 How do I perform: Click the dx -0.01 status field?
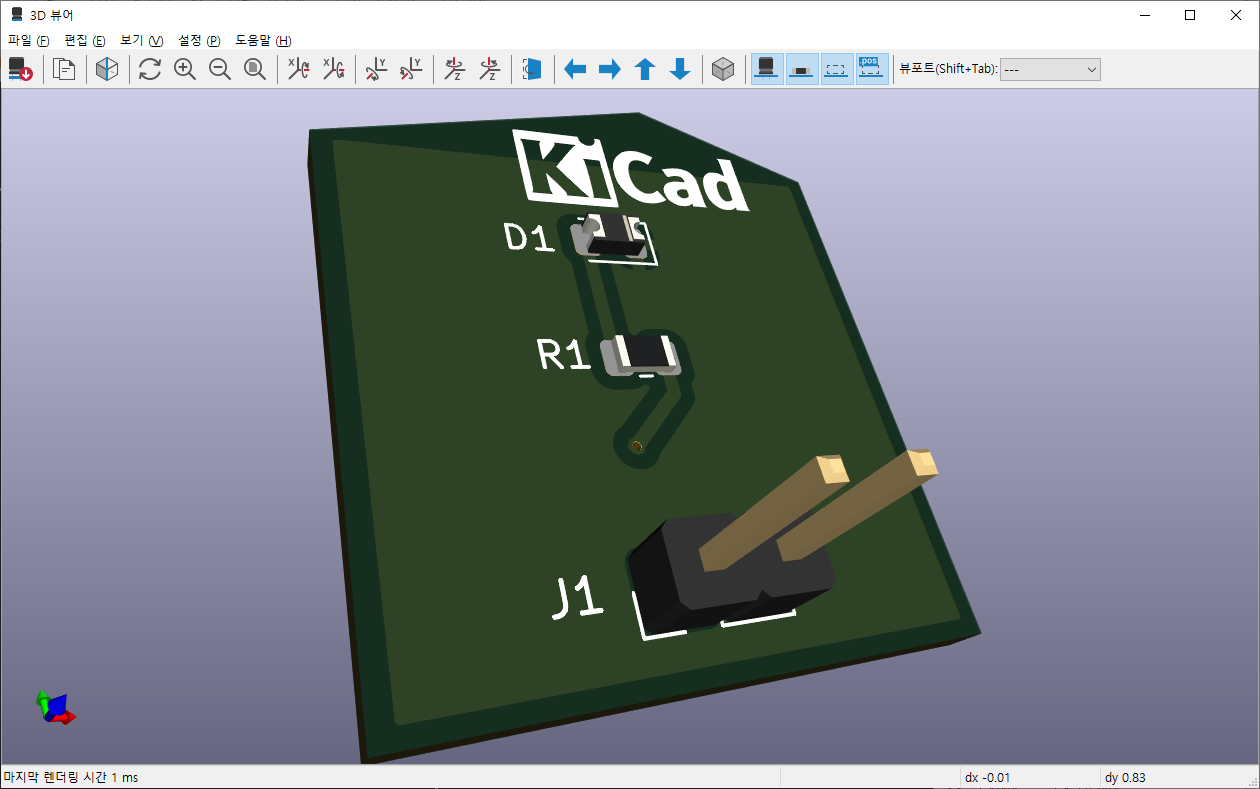click(x=988, y=777)
